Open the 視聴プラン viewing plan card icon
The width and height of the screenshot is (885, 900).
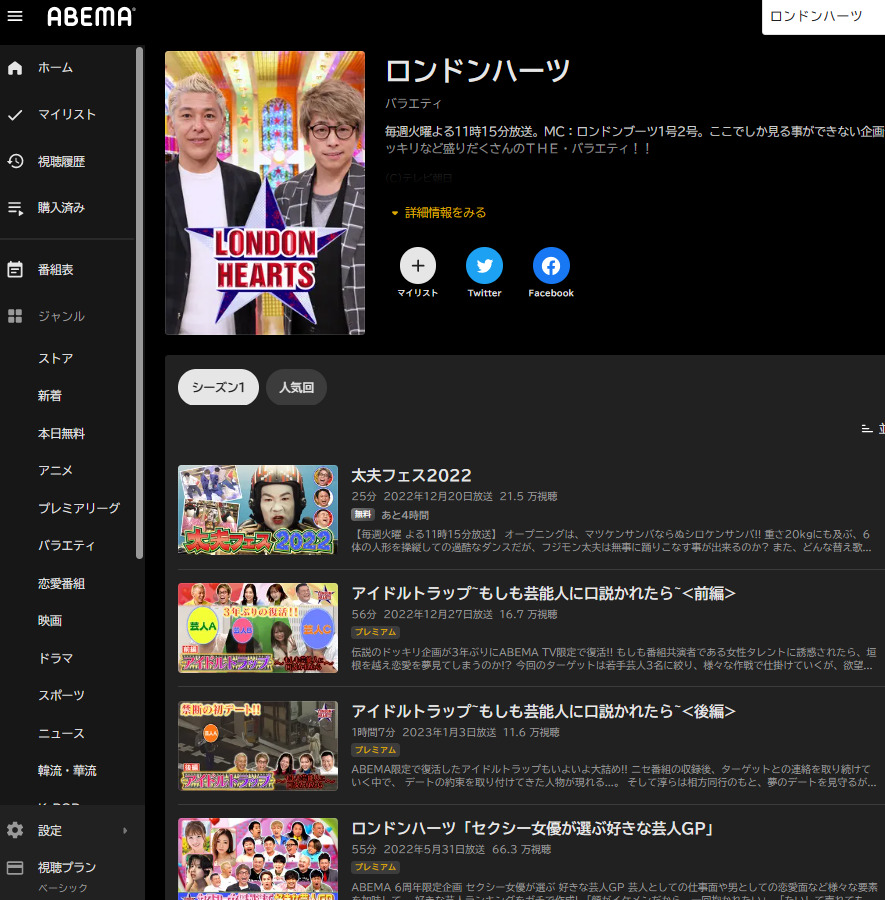click(15, 868)
